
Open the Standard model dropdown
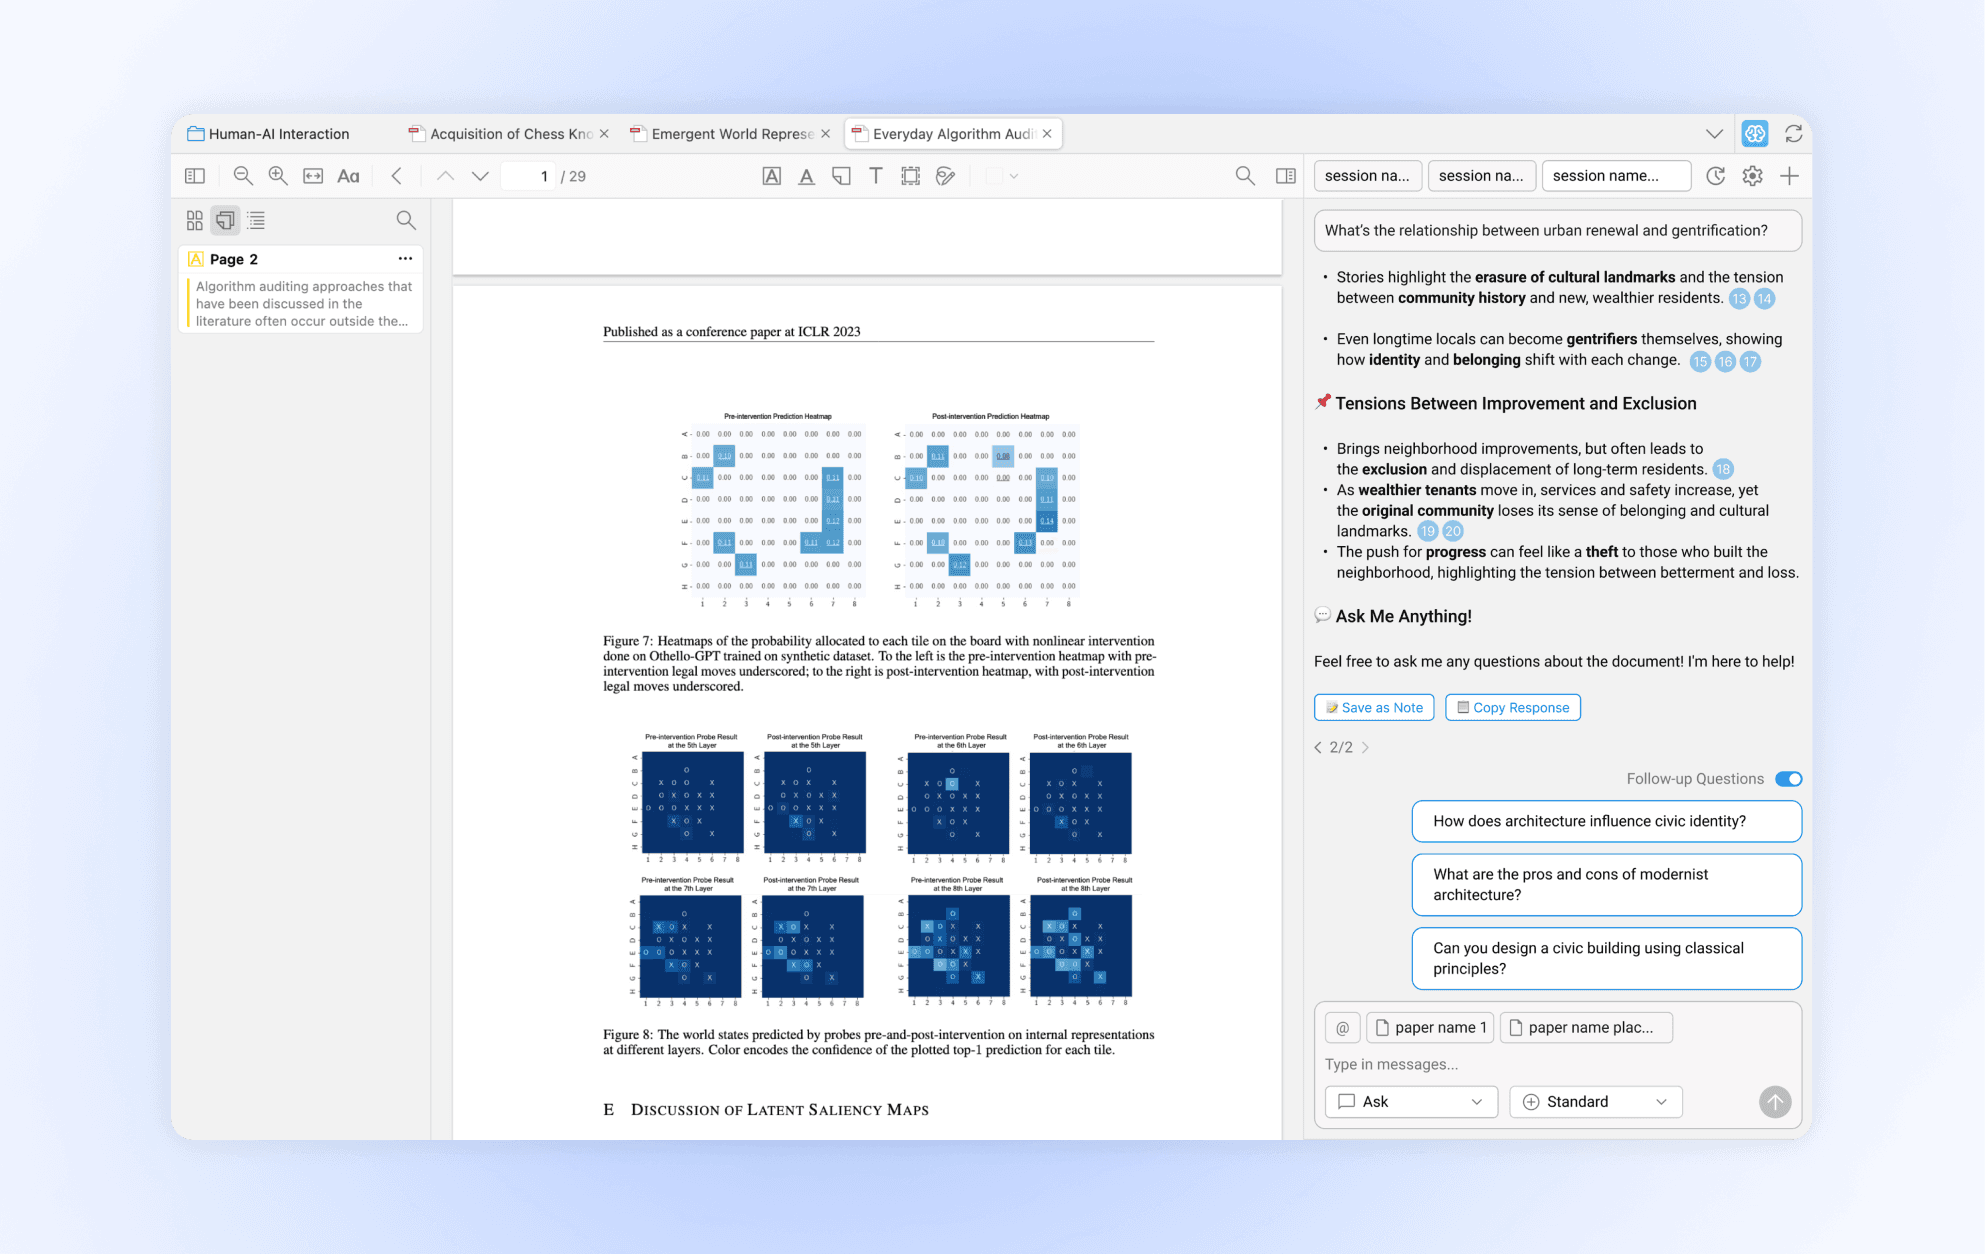coord(1595,1102)
